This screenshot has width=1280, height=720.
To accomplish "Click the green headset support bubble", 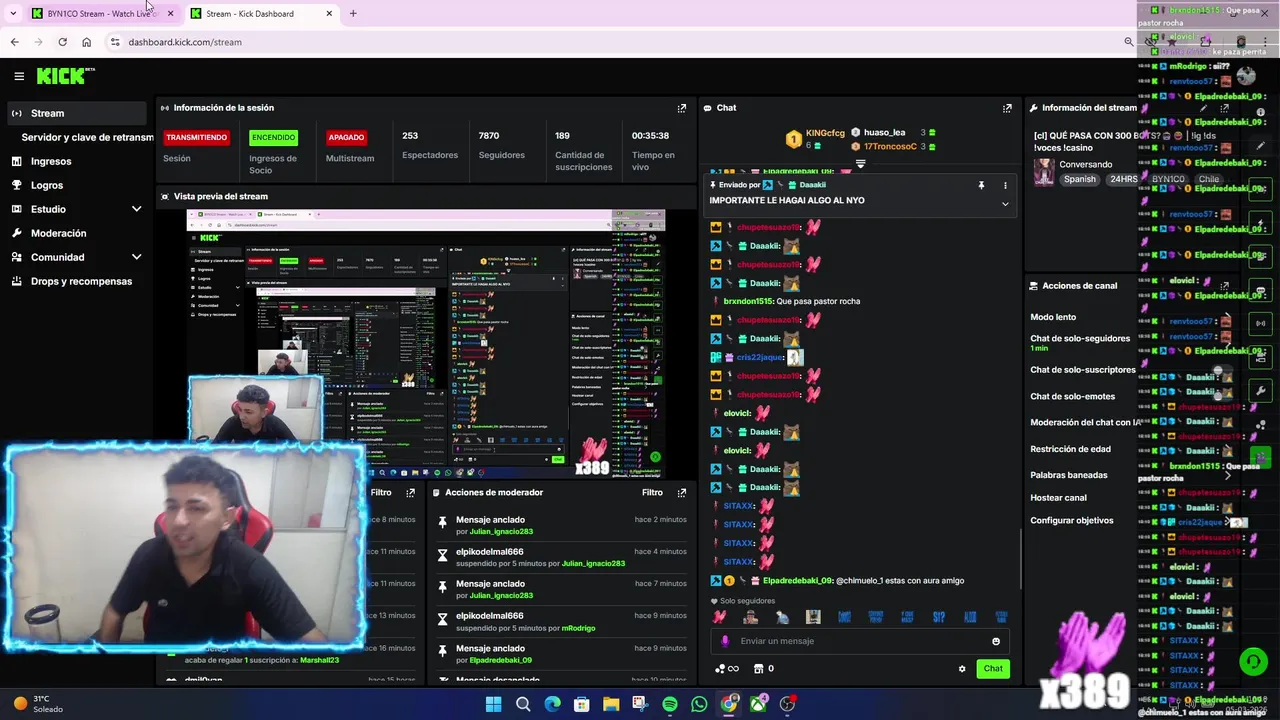I will pyautogui.click(x=1252, y=661).
